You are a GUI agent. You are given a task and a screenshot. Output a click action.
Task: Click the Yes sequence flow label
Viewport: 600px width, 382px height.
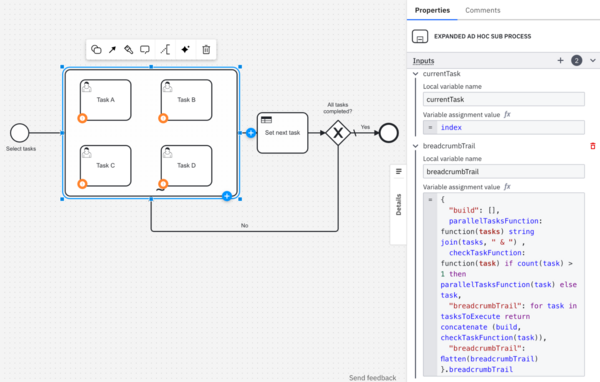pyautogui.click(x=365, y=127)
